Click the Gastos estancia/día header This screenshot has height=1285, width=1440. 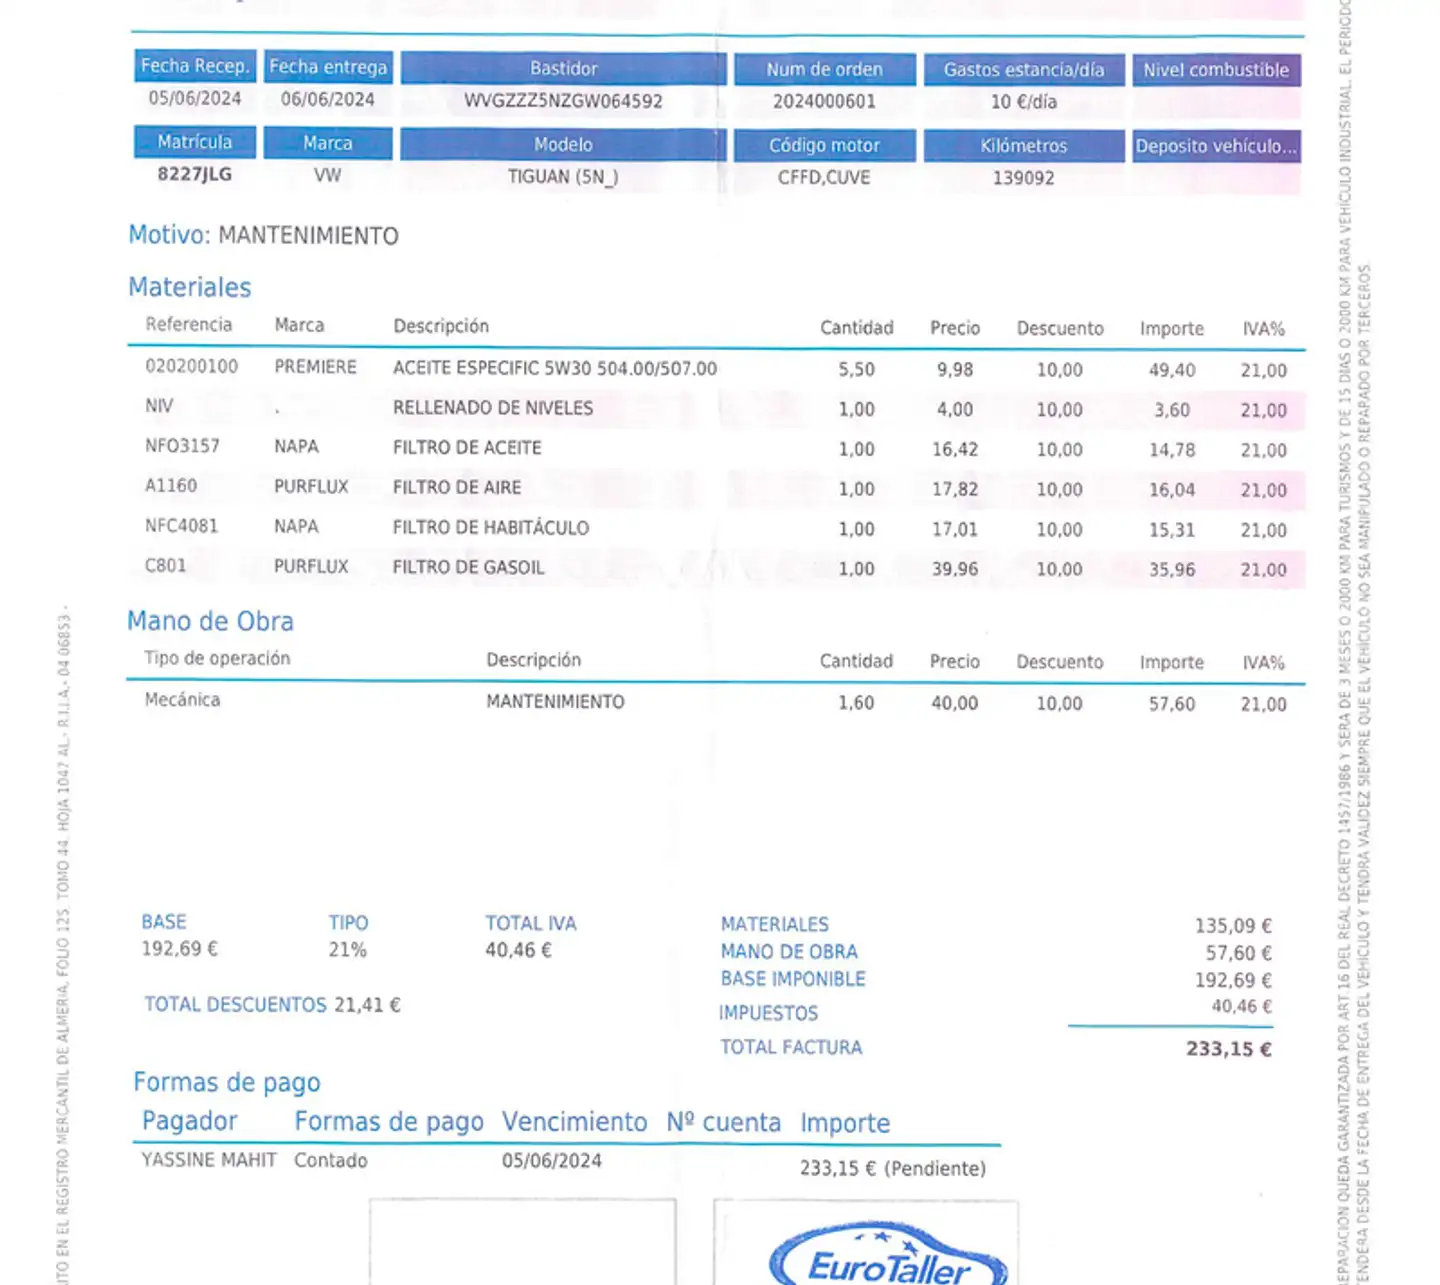click(x=1023, y=70)
